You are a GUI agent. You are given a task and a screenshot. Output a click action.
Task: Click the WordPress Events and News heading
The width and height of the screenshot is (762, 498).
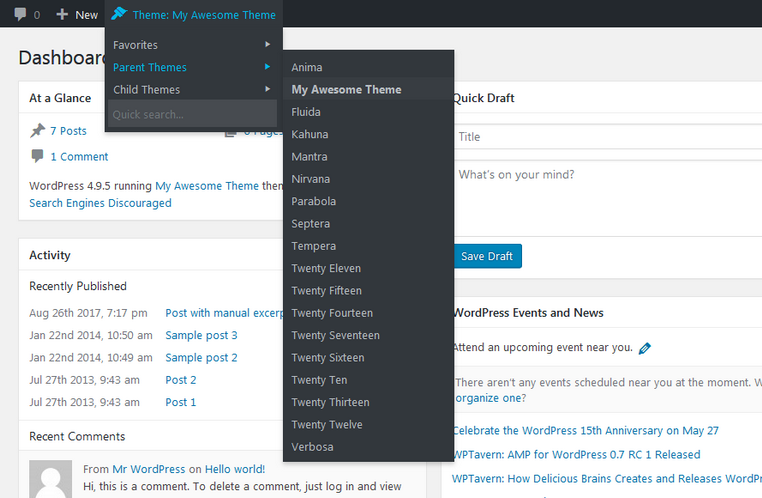tap(528, 313)
